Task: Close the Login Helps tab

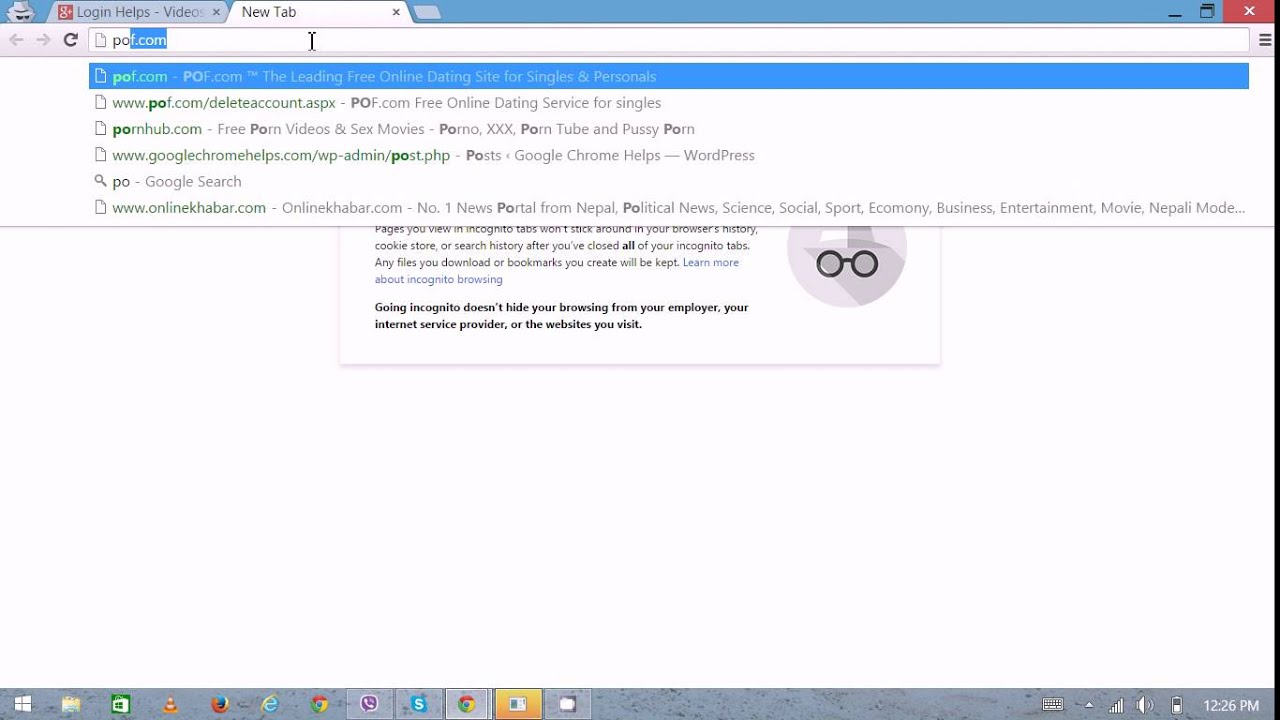Action: click(x=216, y=12)
